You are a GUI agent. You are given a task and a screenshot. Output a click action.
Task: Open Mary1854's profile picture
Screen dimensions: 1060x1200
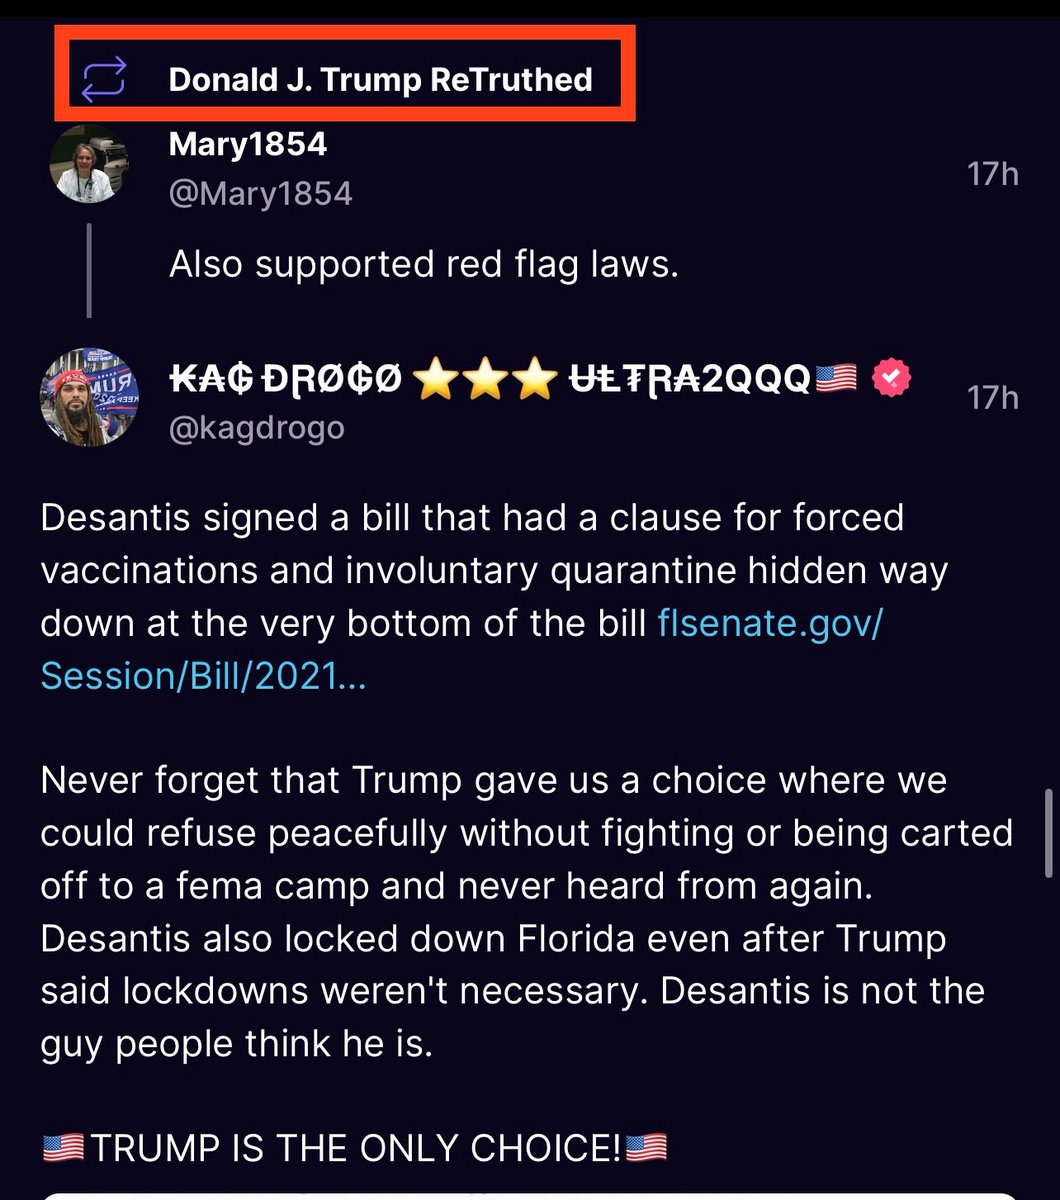click(x=89, y=165)
